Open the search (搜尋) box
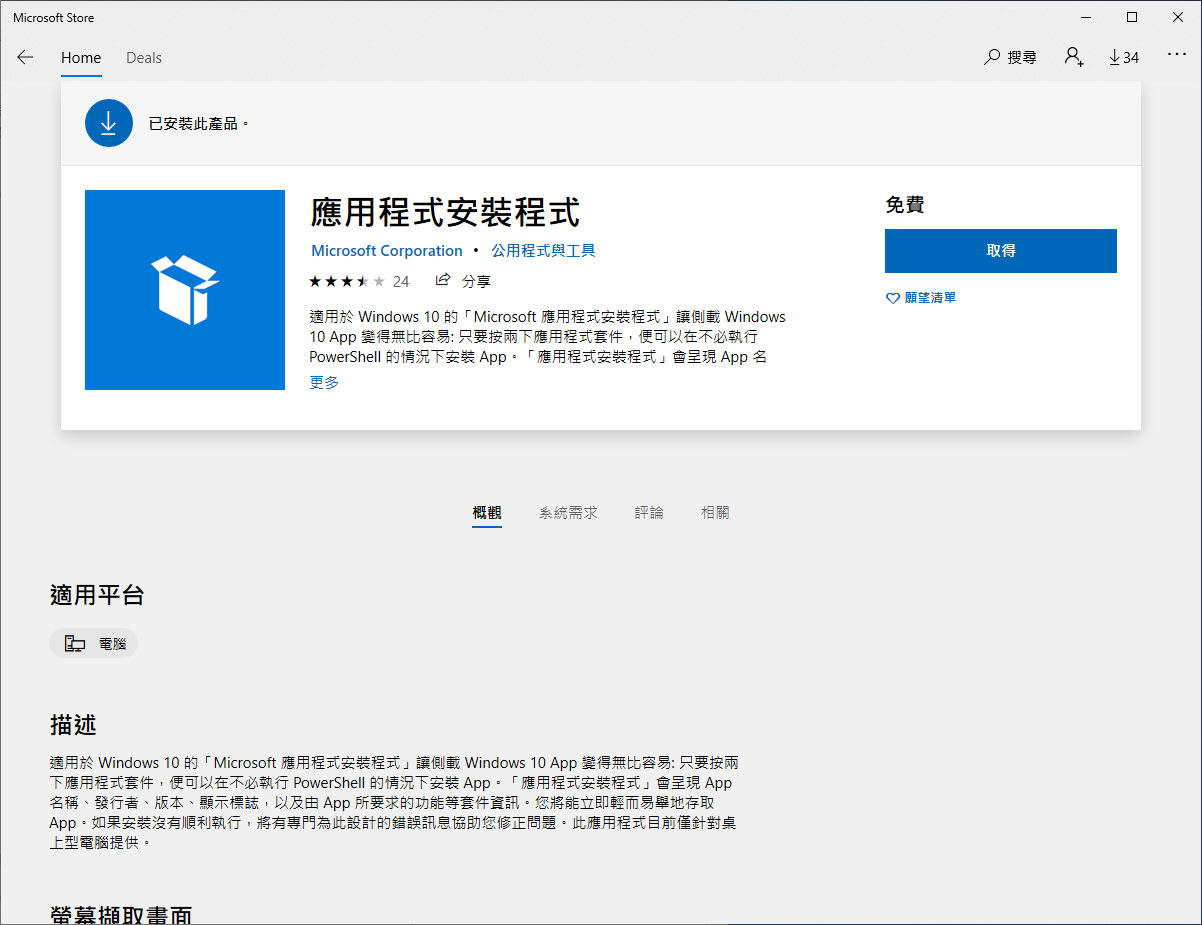 click(1010, 58)
